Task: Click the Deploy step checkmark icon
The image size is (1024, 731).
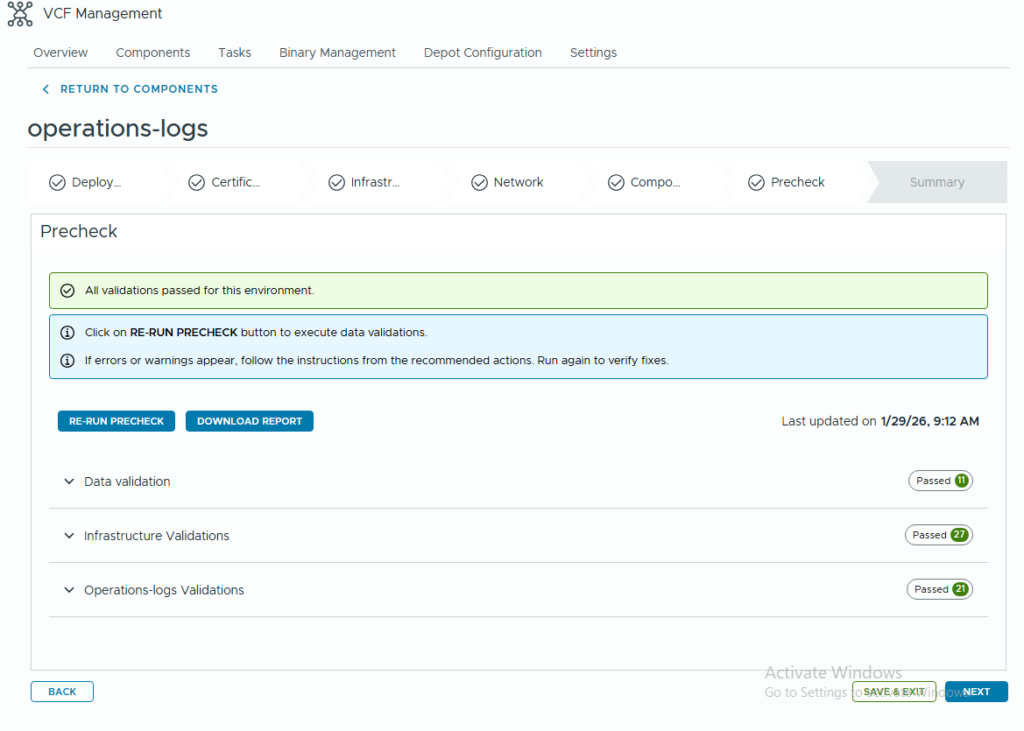Action: click(57, 183)
